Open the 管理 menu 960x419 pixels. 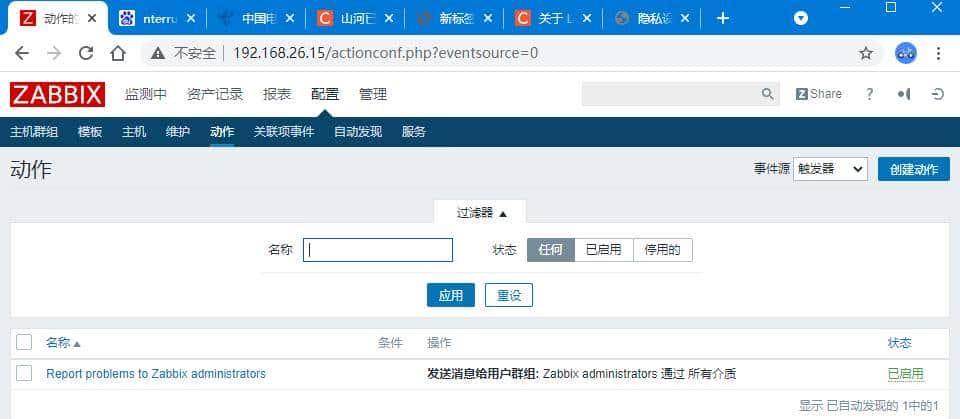(373, 94)
